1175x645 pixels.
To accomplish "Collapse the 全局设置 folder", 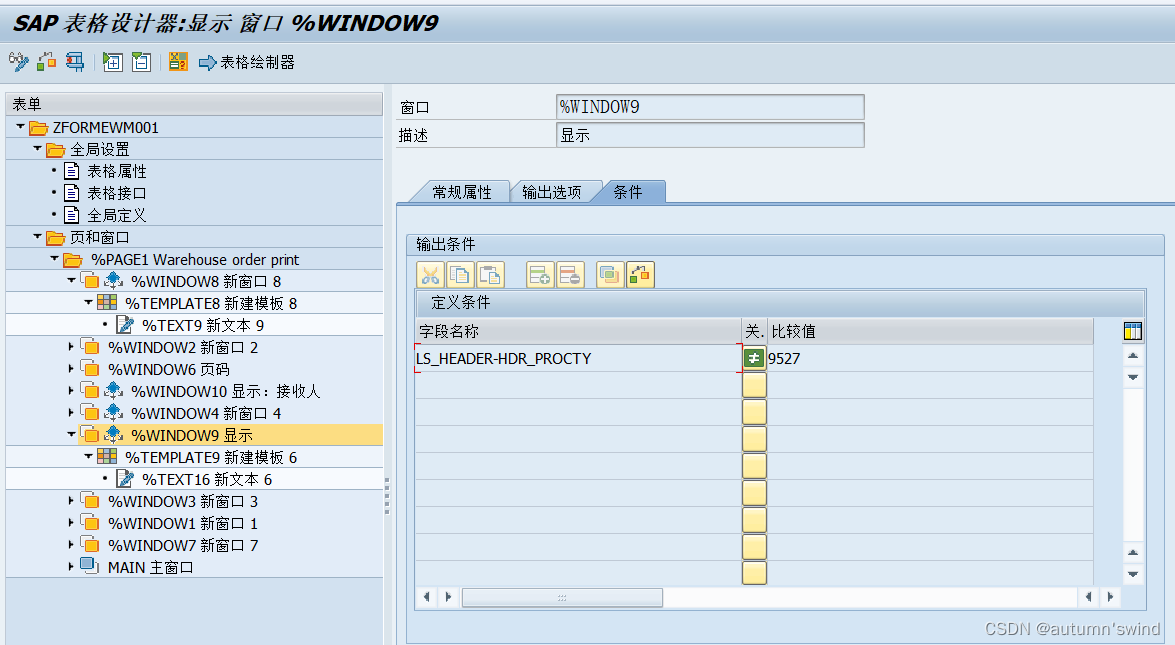I will [37, 148].
